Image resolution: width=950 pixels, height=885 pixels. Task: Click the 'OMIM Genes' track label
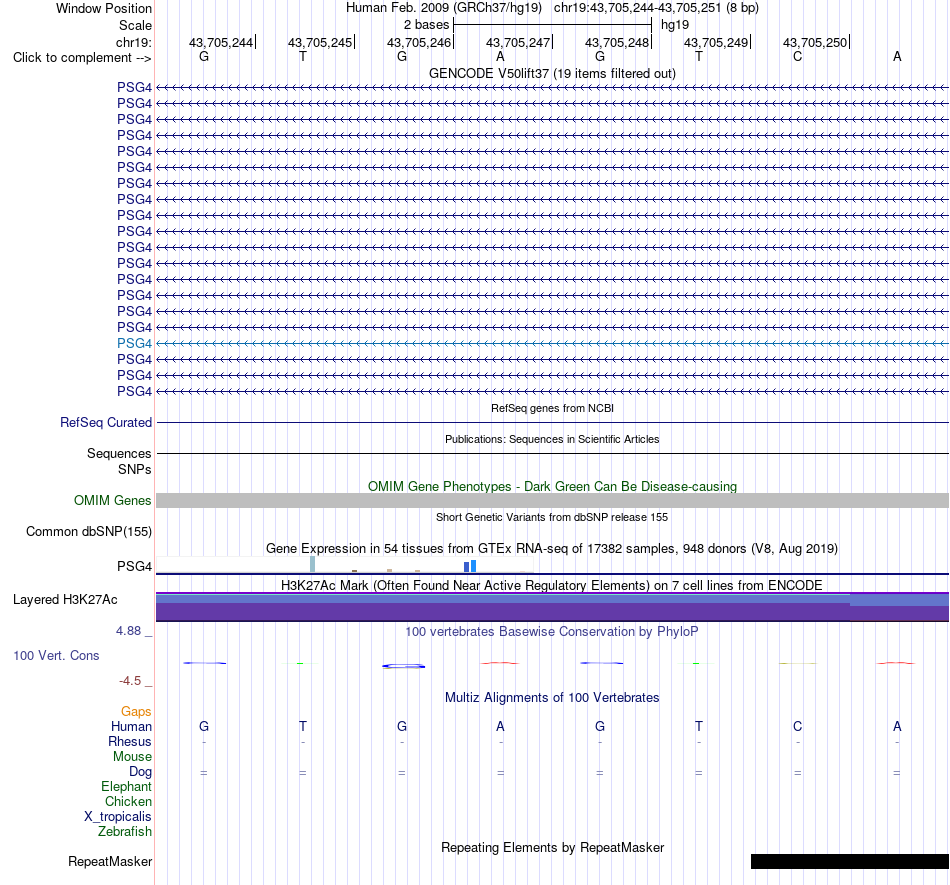113,500
